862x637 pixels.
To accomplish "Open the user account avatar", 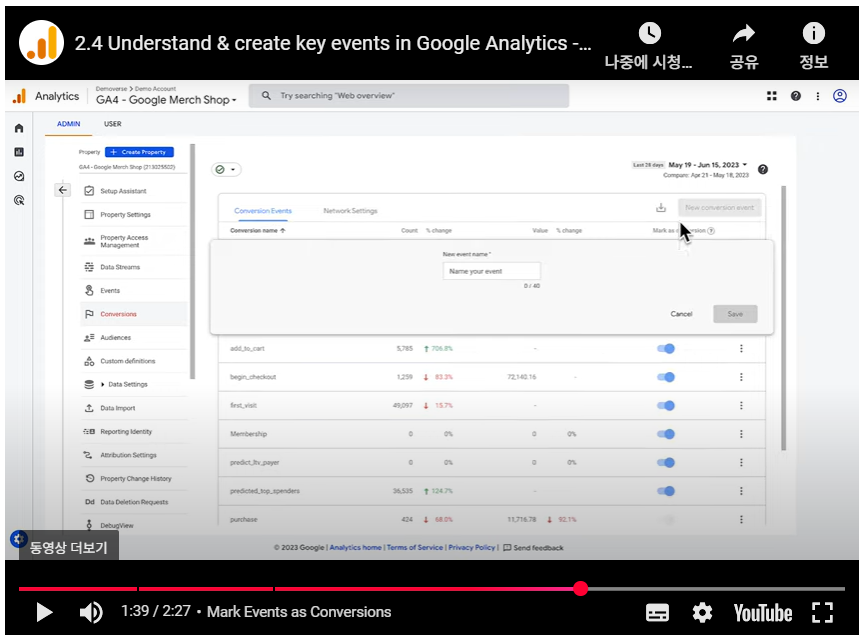I will tap(840, 96).
